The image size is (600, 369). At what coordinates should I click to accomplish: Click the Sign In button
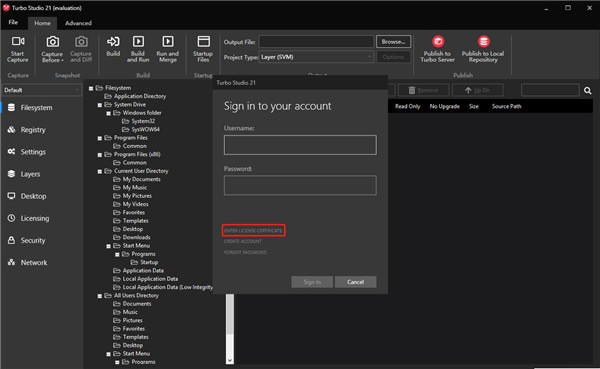(x=312, y=282)
